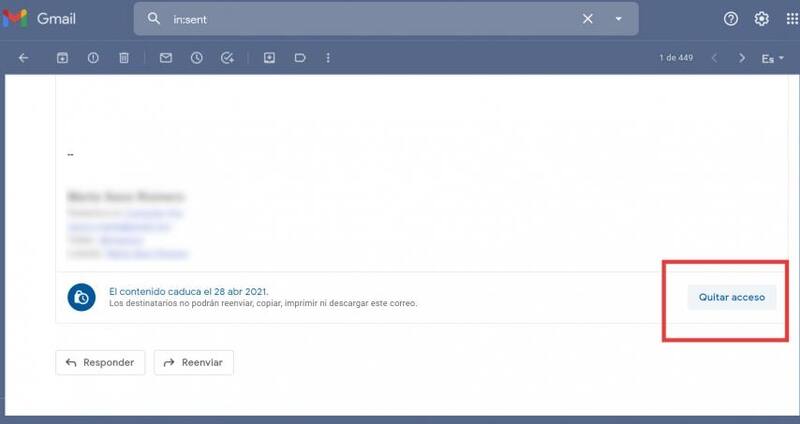Delete this email with the trash icon
The width and height of the screenshot is (800, 424).
tap(124, 58)
